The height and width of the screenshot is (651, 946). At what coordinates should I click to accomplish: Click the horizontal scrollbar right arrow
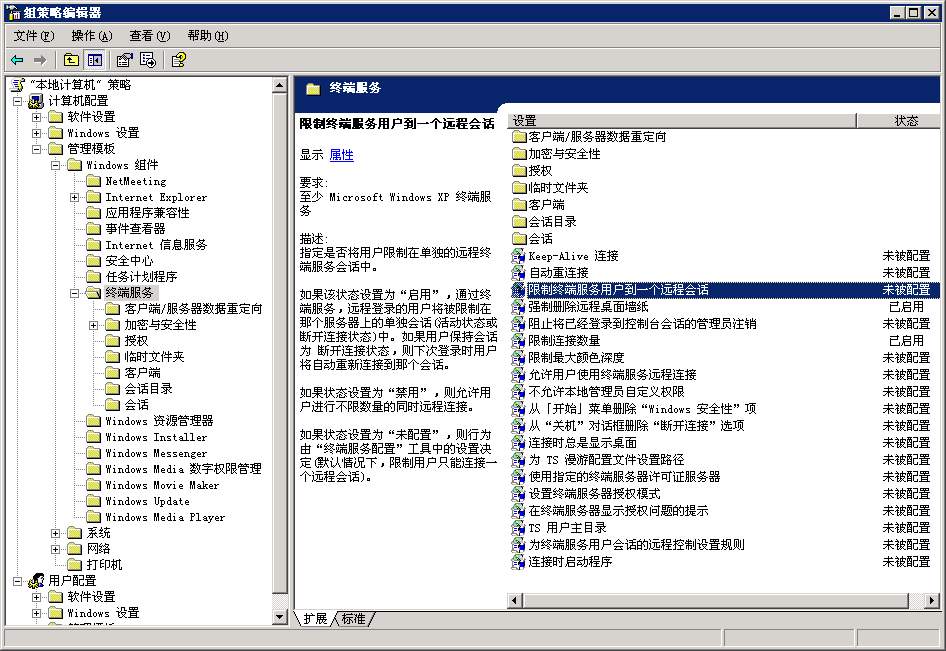934,601
